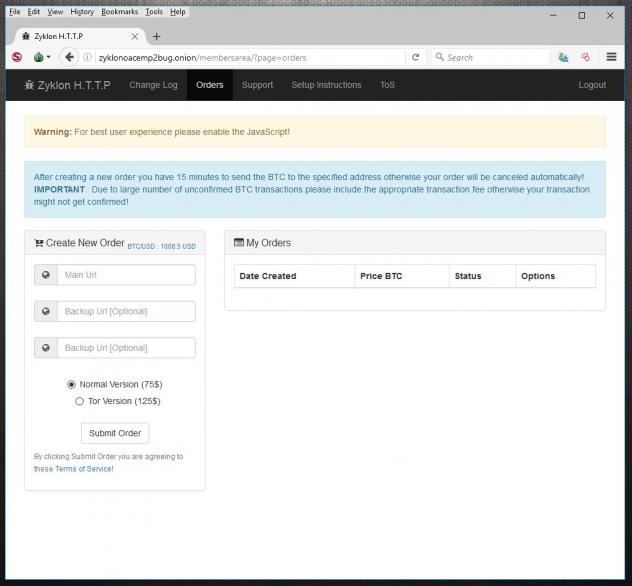Click the NoScript icon in the toolbar

coord(16,57)
